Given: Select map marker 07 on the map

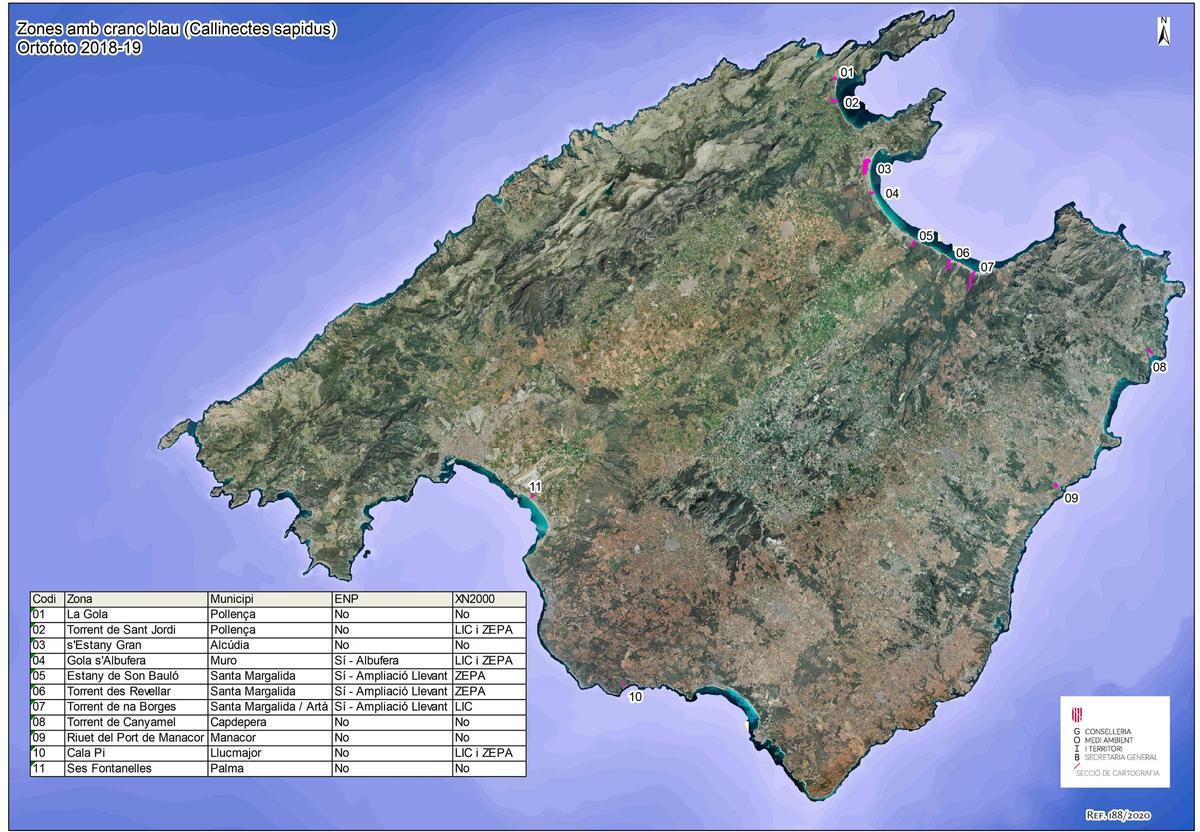Looking at the screenshot, I should click(986, 267).
